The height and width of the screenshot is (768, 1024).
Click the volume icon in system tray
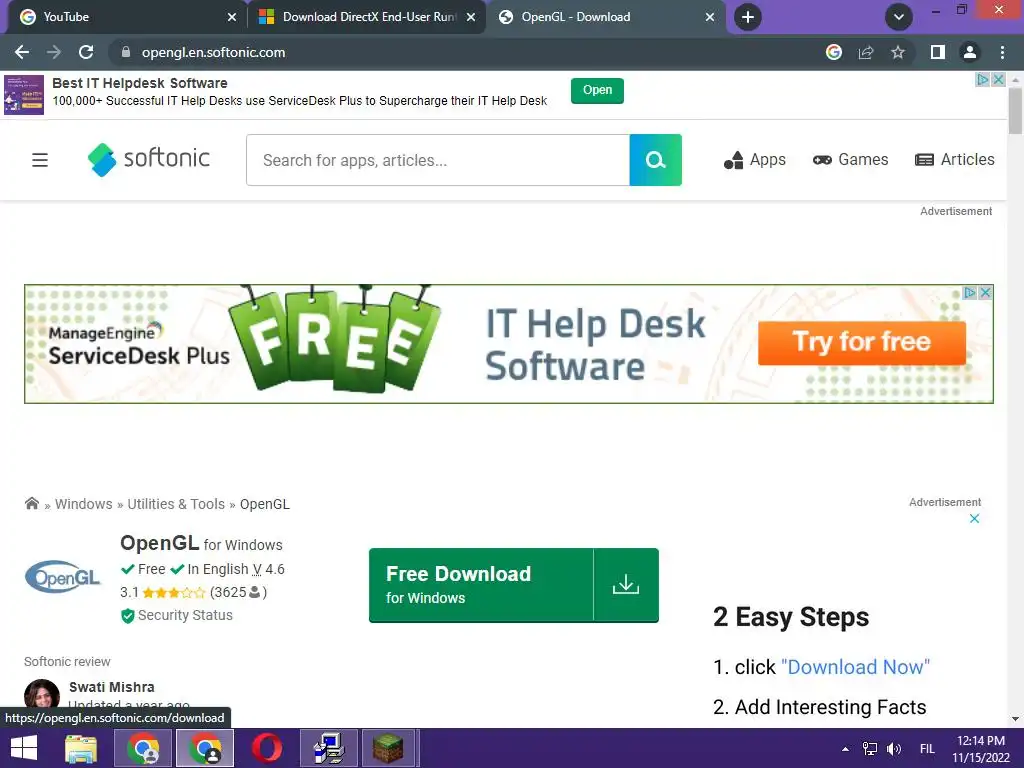click(893, 749)
